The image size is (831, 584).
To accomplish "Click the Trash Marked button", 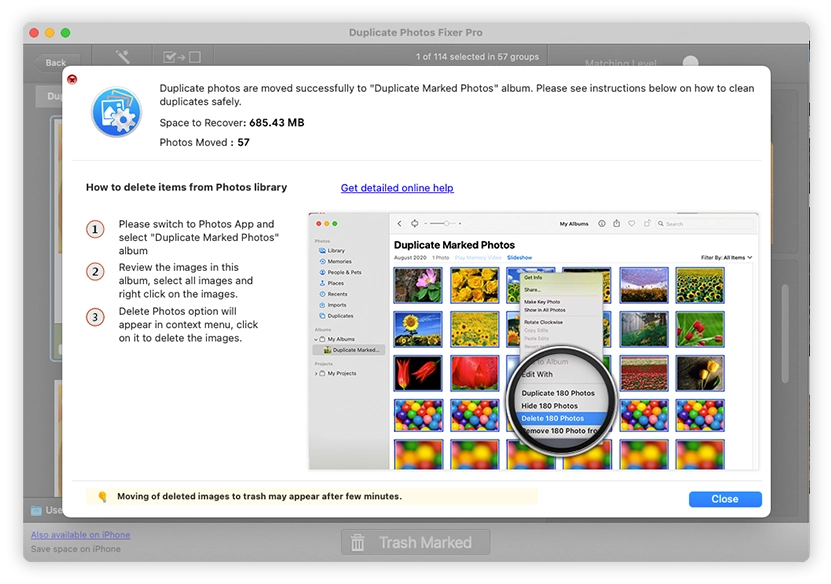I will (x=416, y=542).
